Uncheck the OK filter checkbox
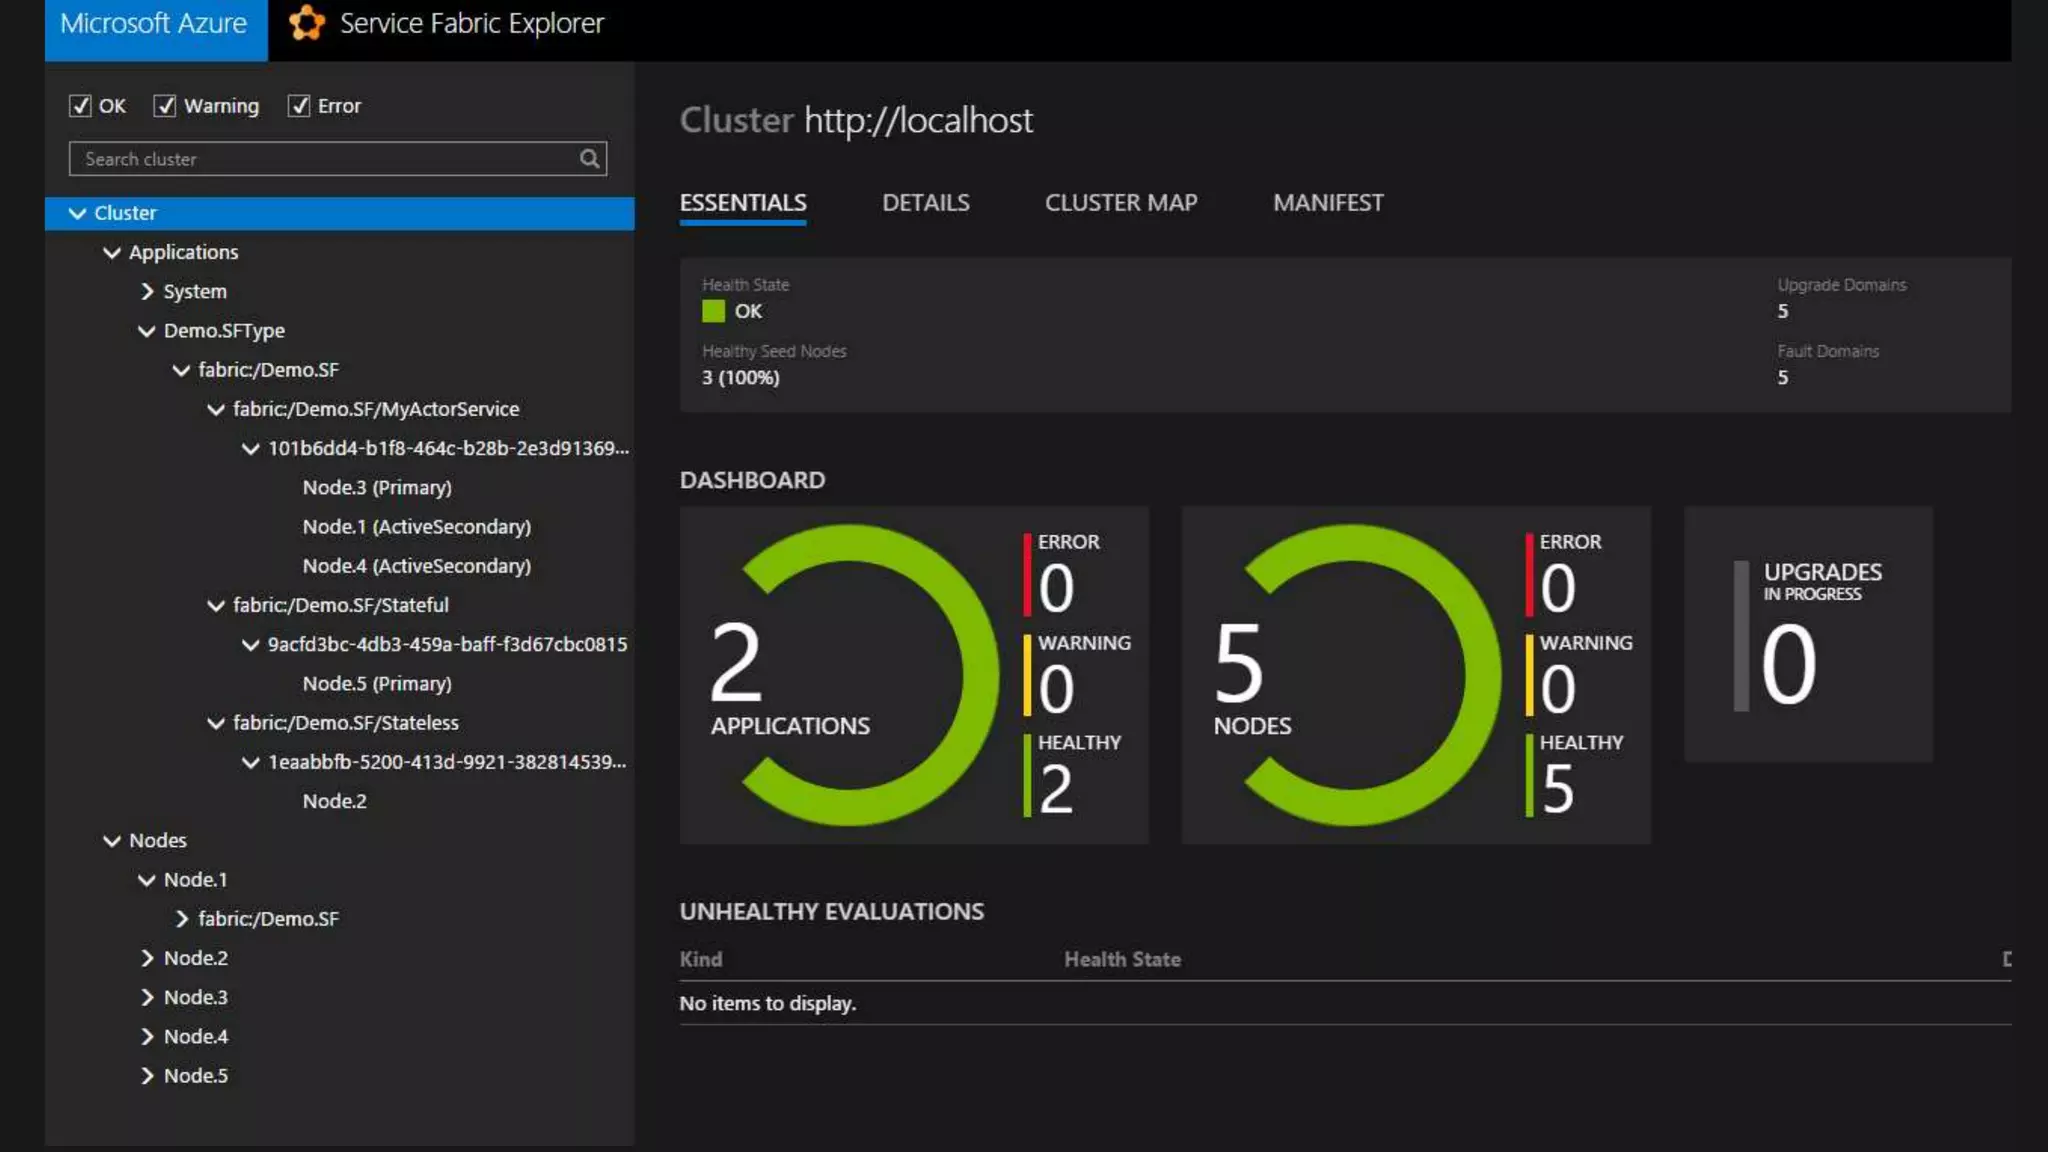Image resolution: width=2048 pixels, height=1152 pixels. click(x=80, y=106)
